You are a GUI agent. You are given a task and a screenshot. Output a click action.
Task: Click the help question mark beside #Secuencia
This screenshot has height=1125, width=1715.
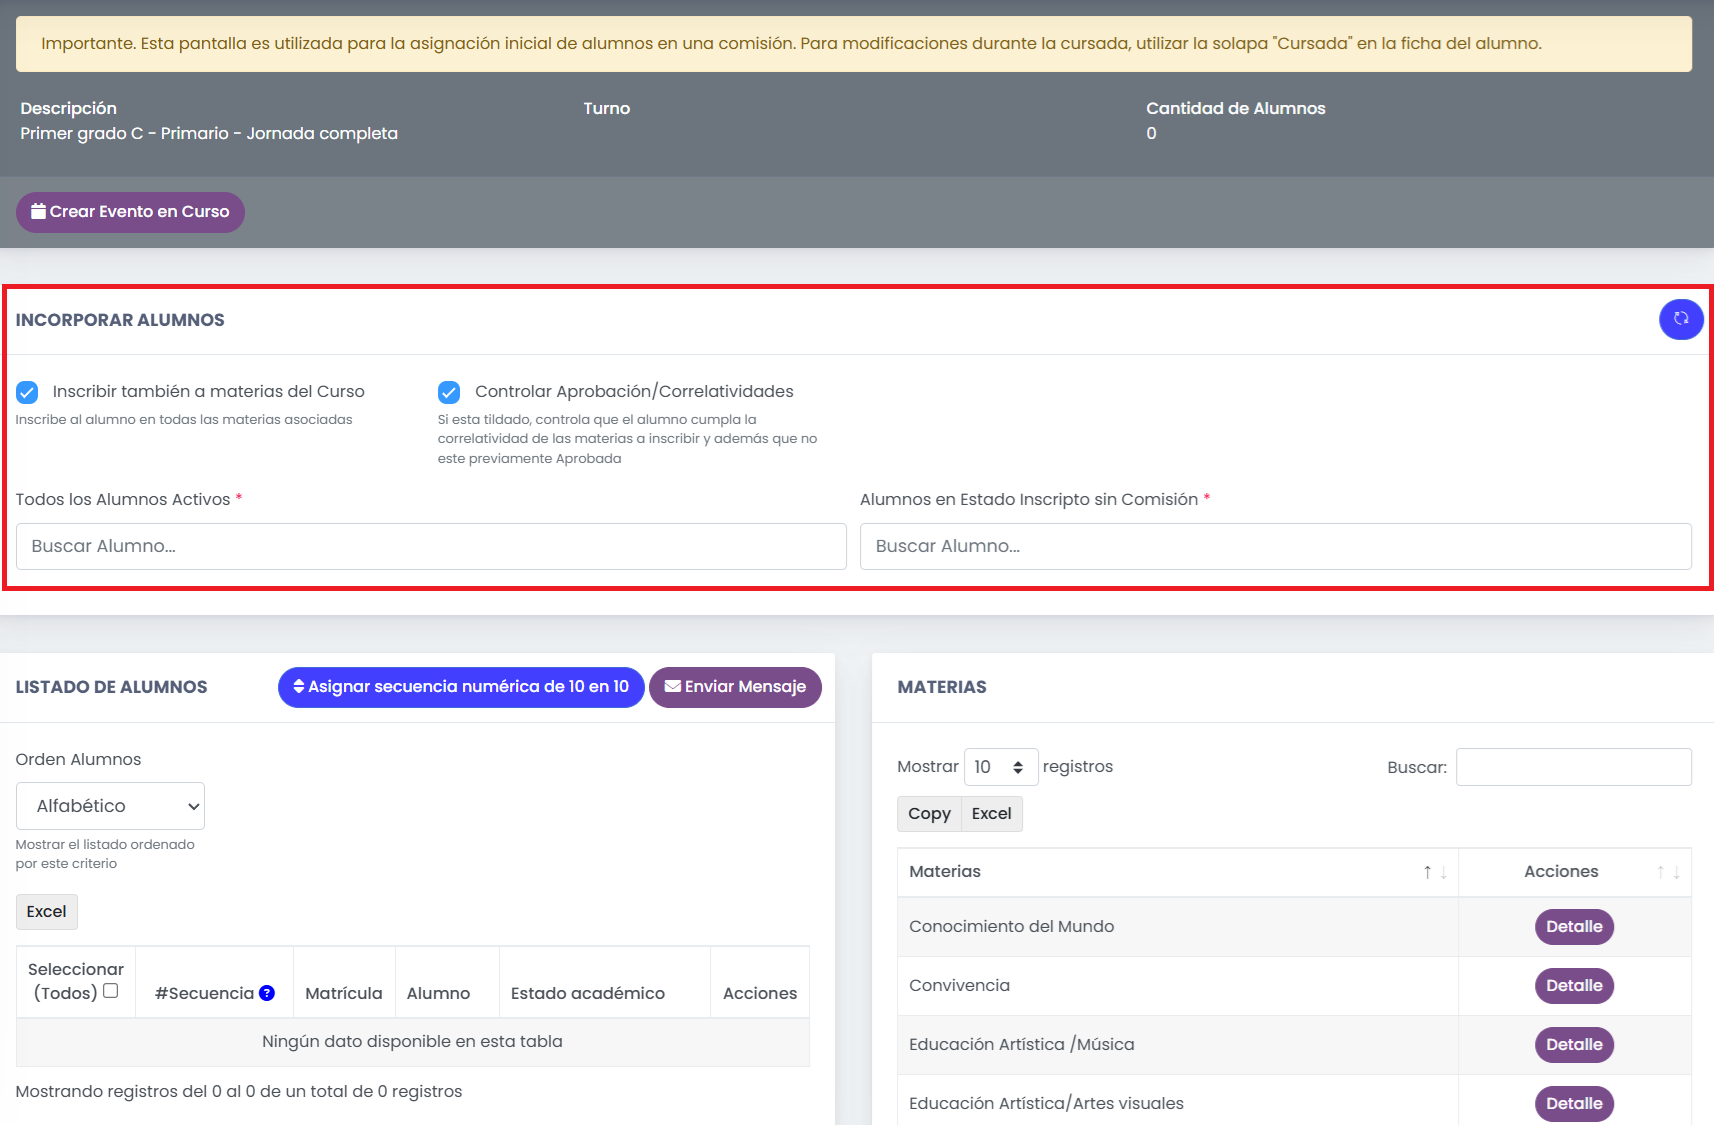pyautogui.click(x=267, y=993)
